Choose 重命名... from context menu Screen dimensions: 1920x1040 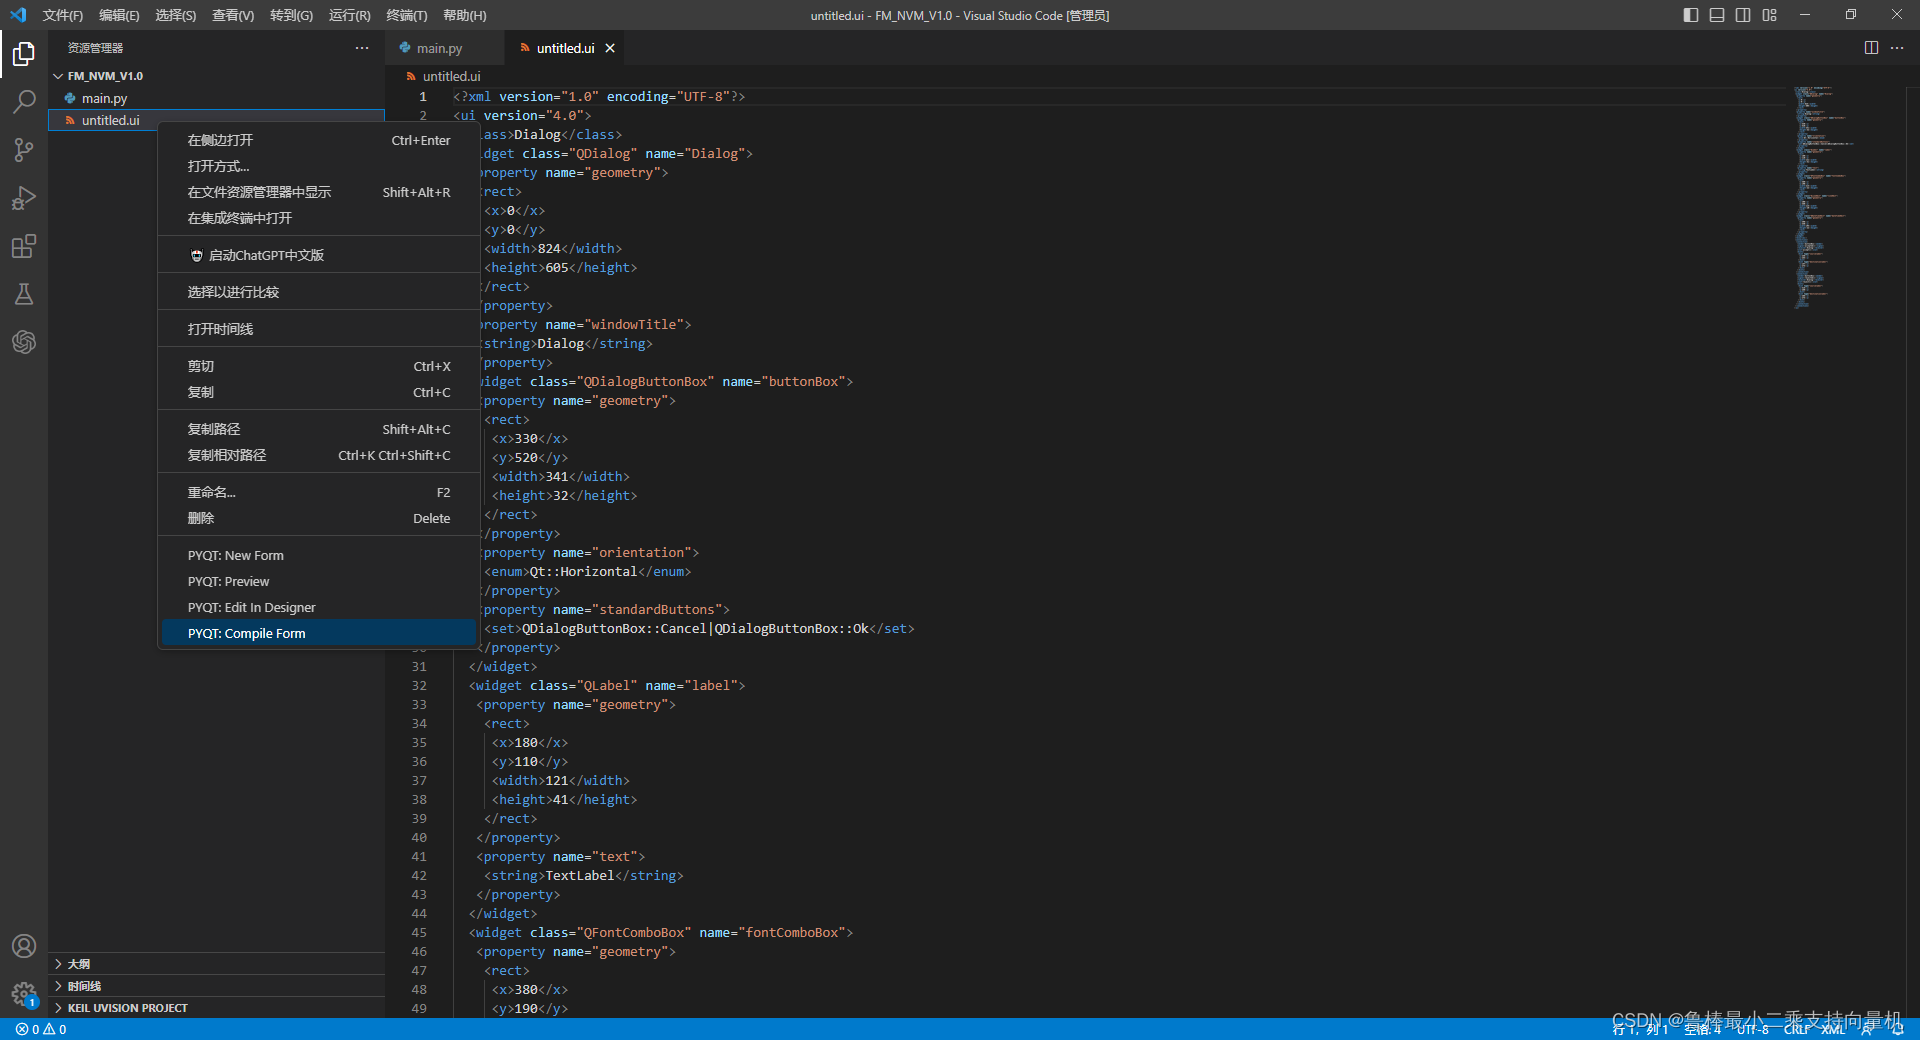pos(318,492)
